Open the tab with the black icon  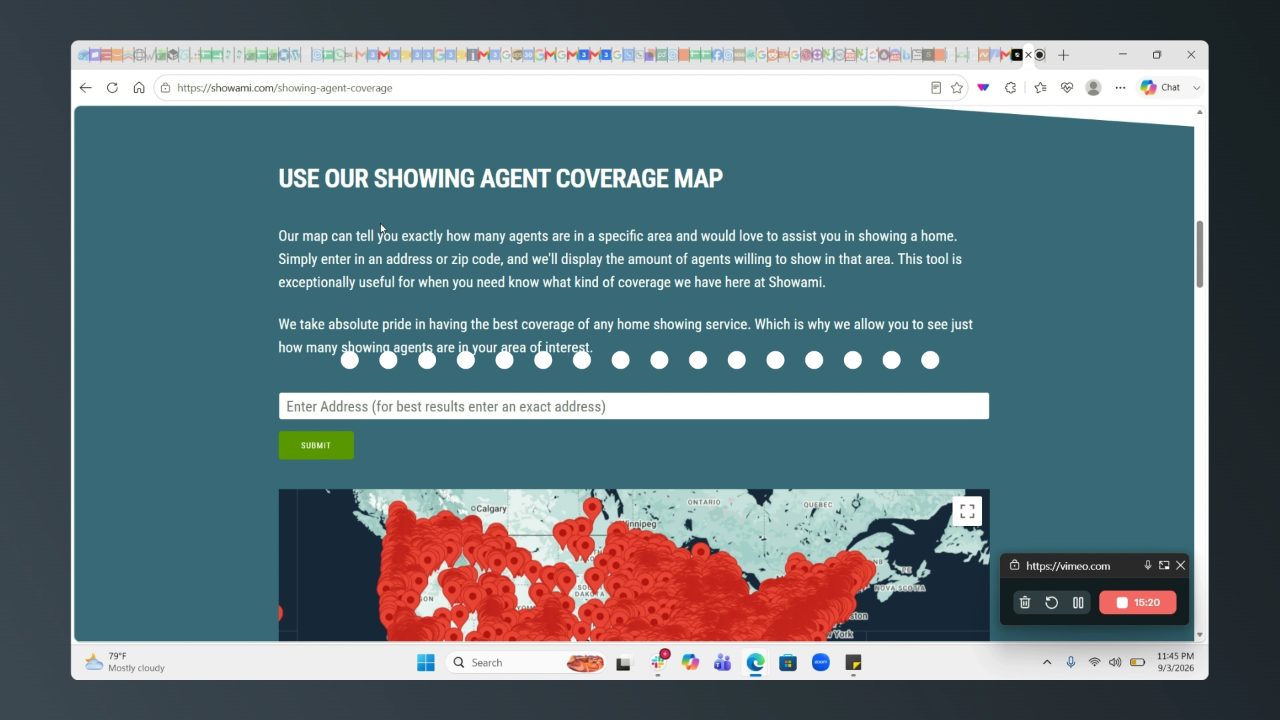[1017, 55]
